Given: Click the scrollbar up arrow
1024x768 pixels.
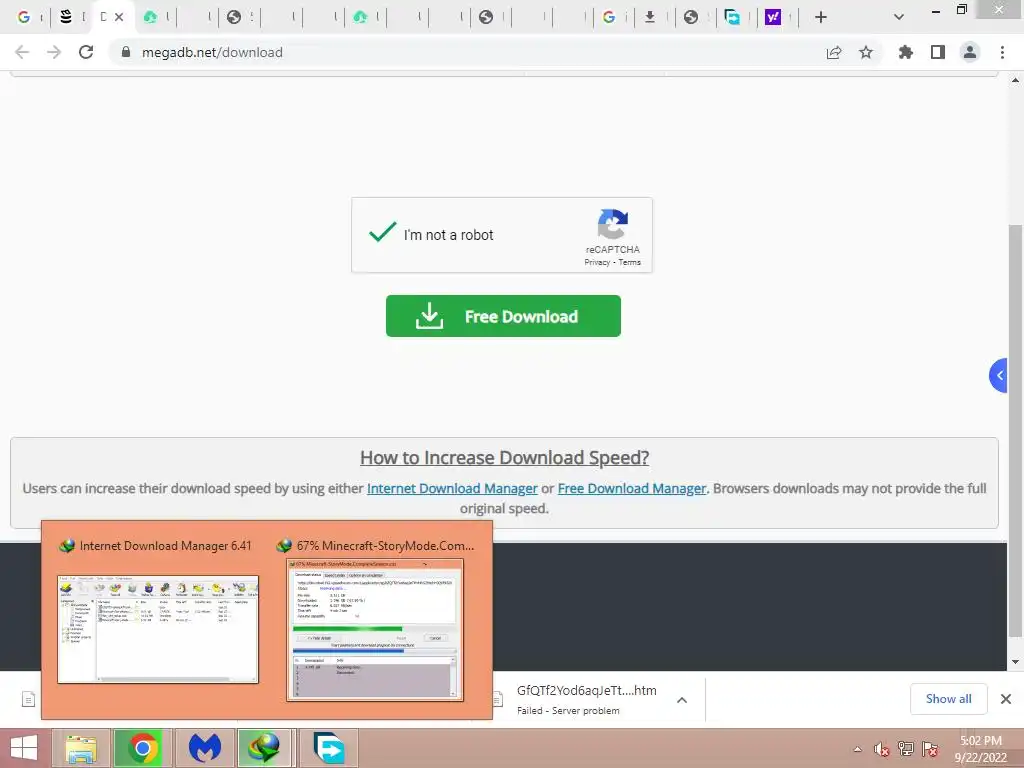Looking at the screenshot, I should coord(1015,80).
